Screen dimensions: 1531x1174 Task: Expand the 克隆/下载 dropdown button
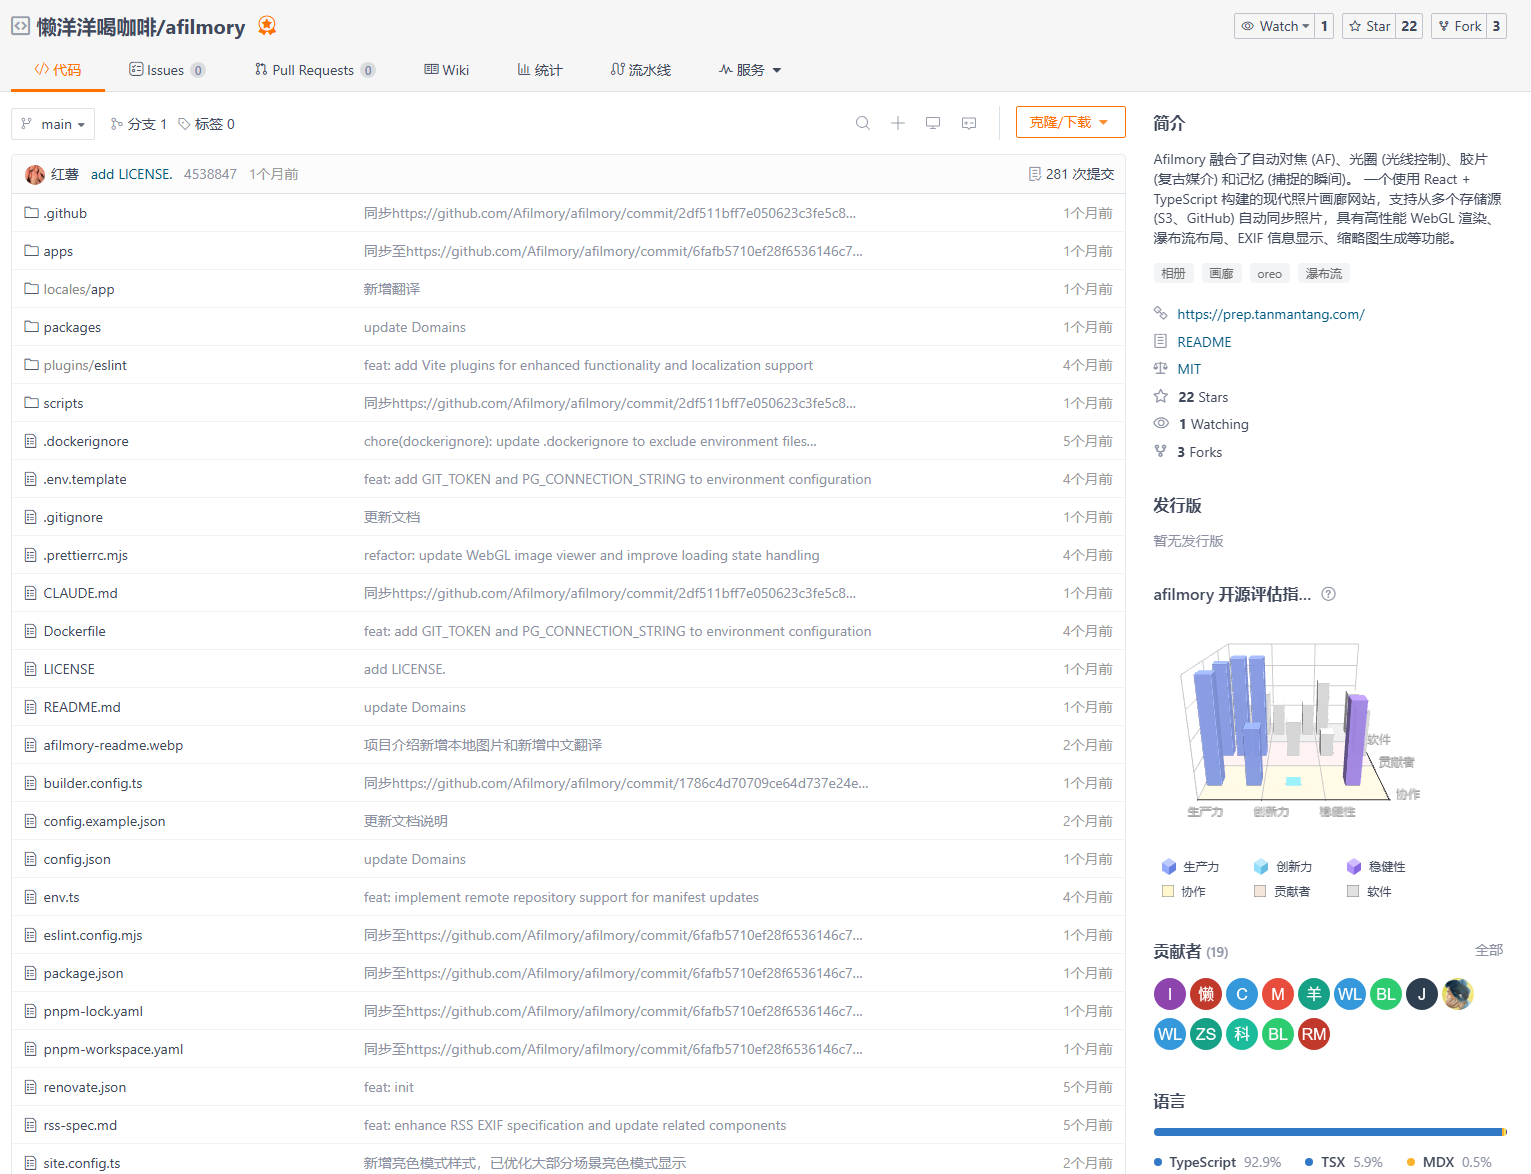pos(1070,122)
